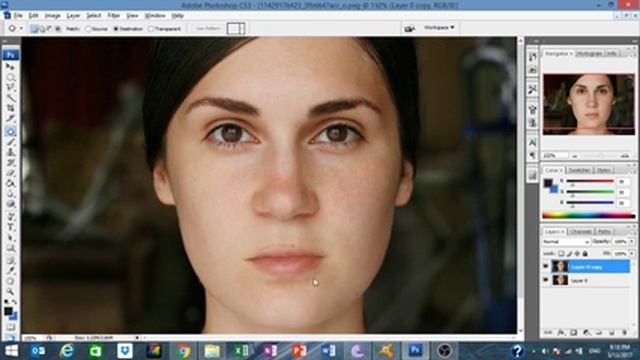The image size is (640, 360).
Task: Click Navigator zoom out button
Action: pos(575,156)
